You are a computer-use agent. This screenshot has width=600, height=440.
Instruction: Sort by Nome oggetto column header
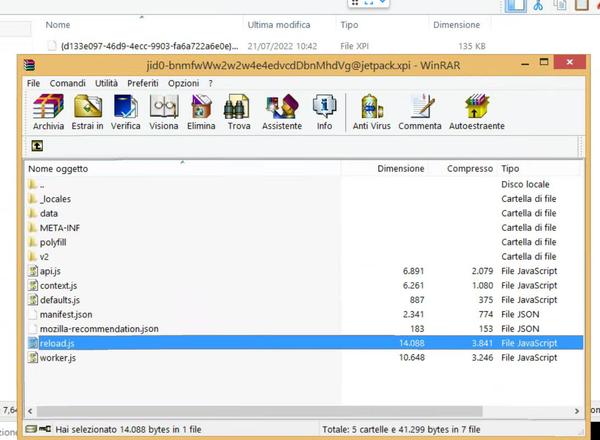point(183,169)
